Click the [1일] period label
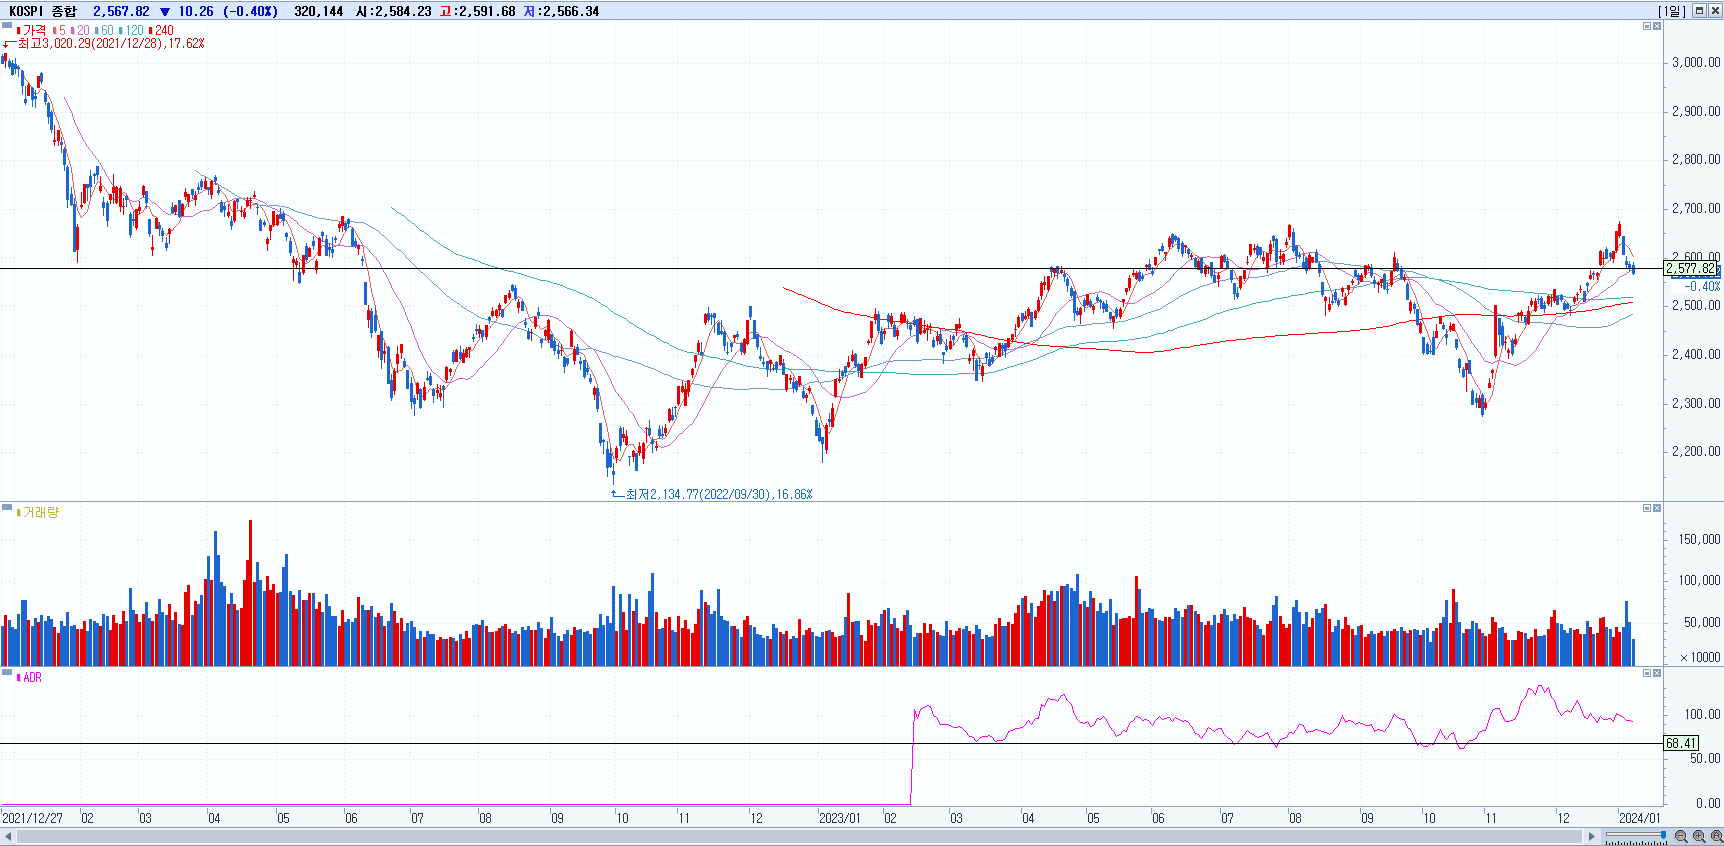 coord(1672,11)
